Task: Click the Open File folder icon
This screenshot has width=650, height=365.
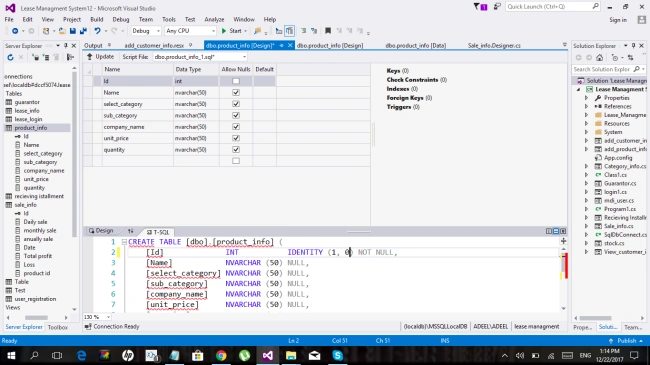Action: click(x=62, y=31)
